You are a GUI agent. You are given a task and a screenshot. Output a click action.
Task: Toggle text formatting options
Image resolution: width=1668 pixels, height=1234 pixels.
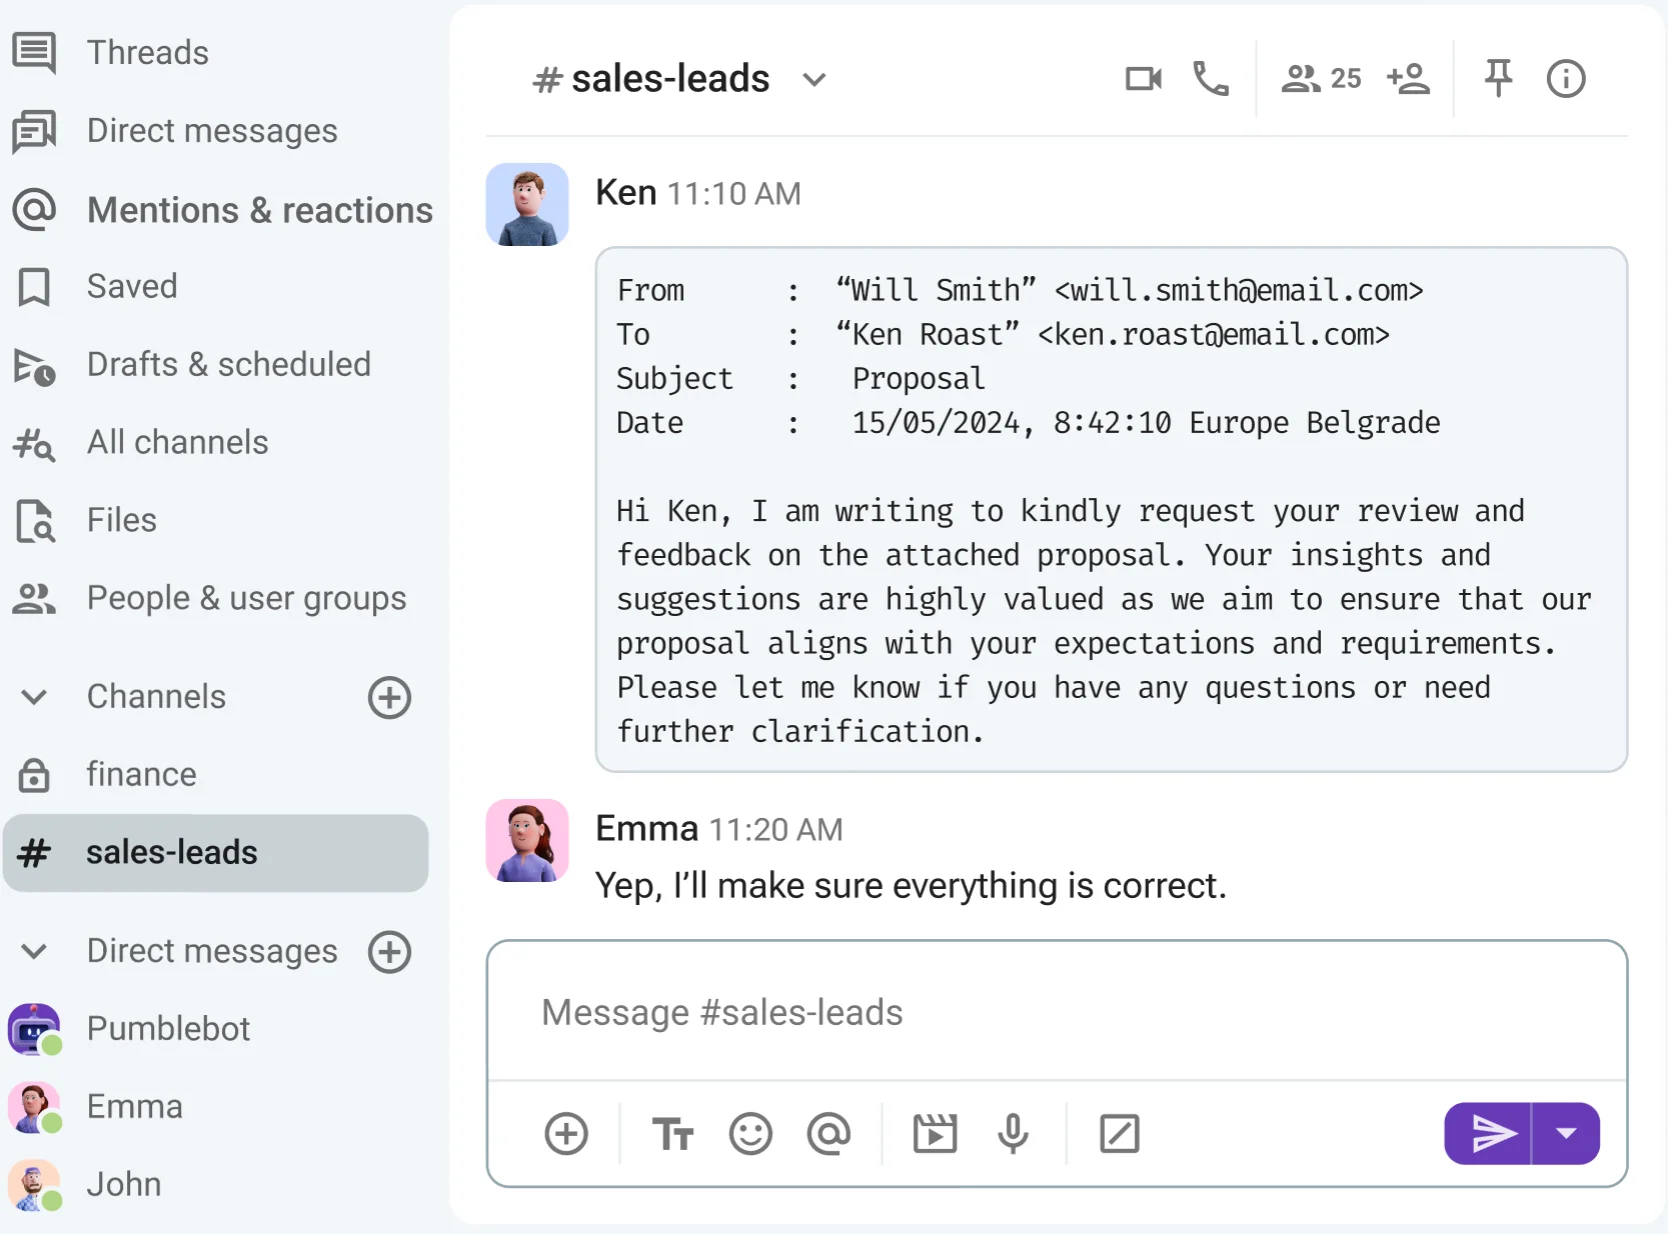pos(672,1134)
